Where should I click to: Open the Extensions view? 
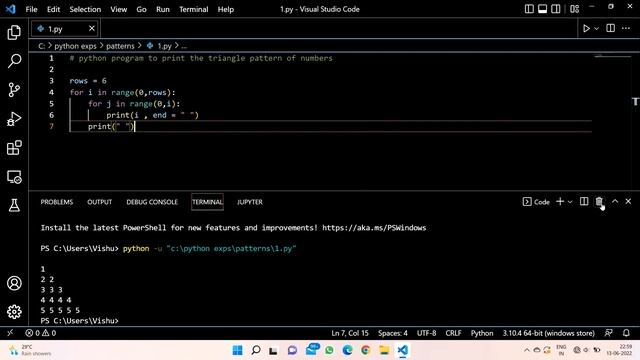point(14,148)
